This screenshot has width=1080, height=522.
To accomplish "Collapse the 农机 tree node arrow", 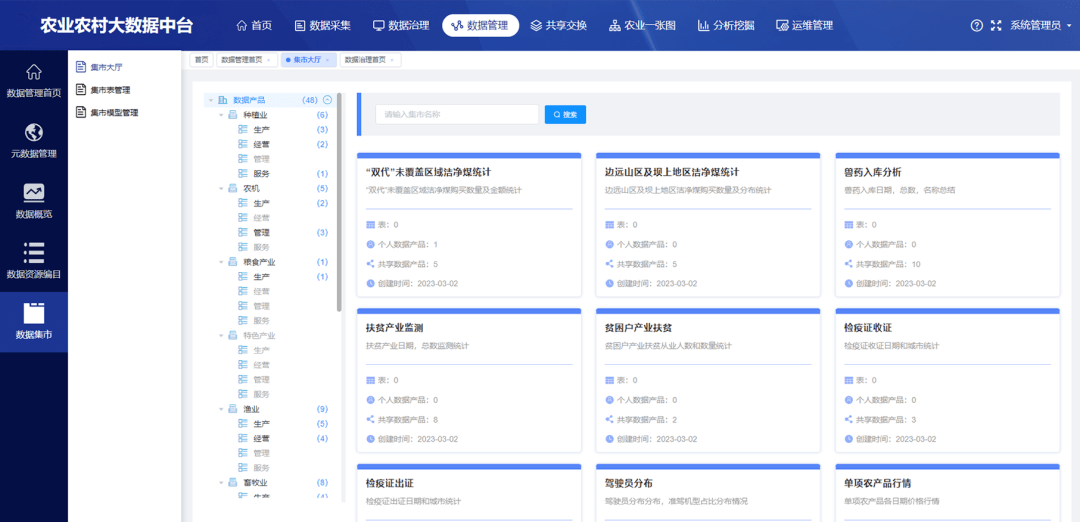I will (221, 189).
